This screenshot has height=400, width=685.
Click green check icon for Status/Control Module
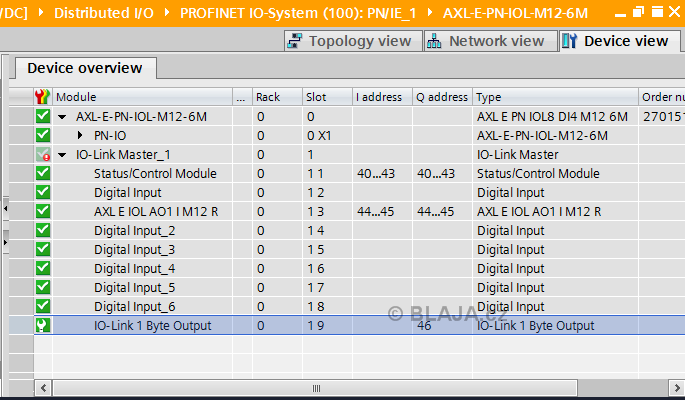(43, 173)
